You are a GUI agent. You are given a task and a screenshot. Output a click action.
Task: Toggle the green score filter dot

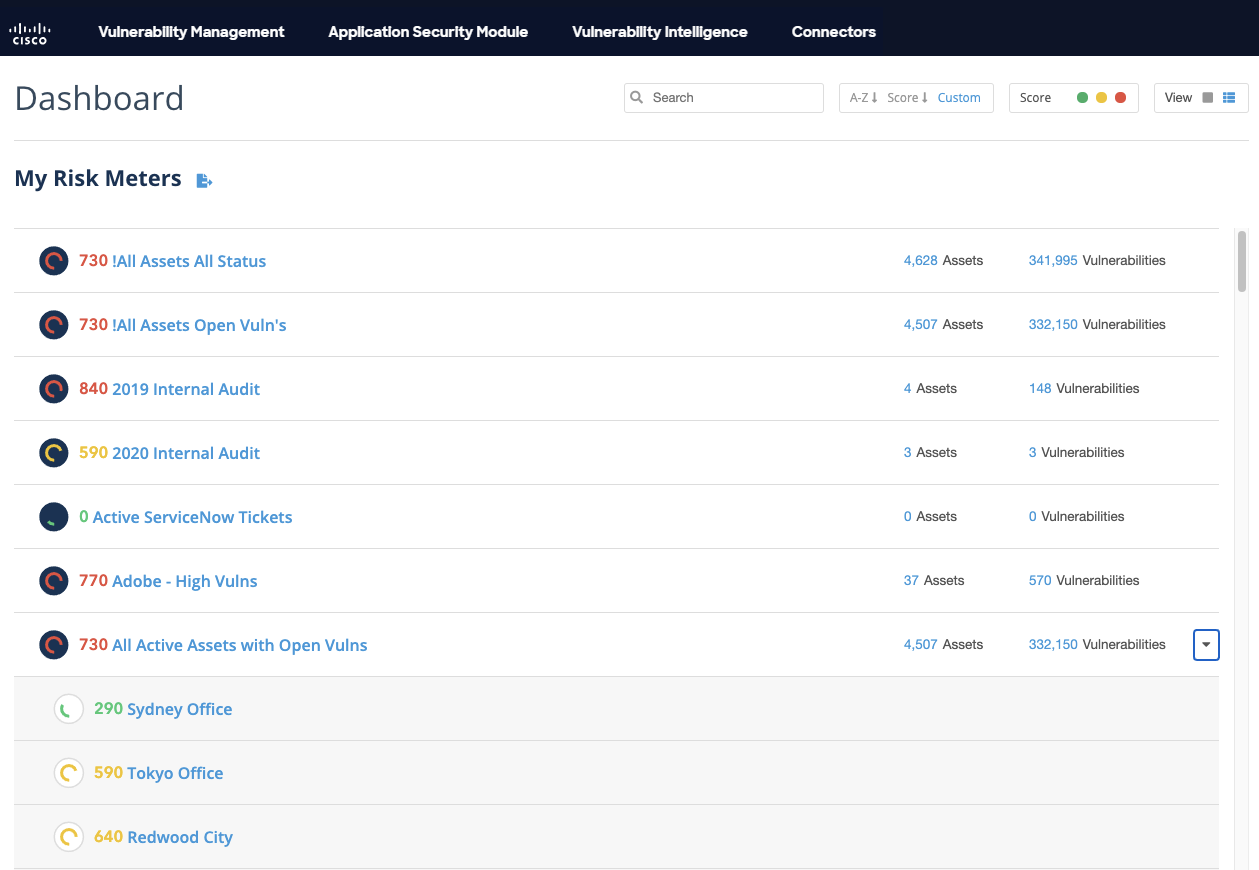point(1081,97)
